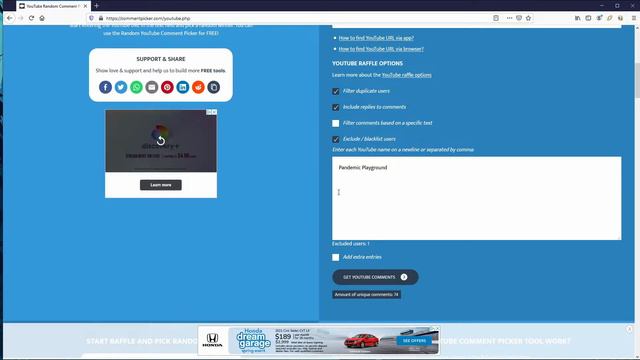
Task: Open browser home page
Action: coord(42,18)
